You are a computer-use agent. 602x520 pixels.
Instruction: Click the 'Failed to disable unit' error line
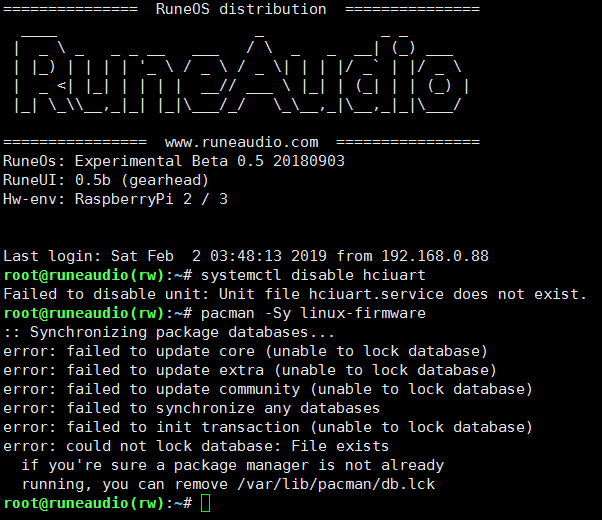[295, 294]
